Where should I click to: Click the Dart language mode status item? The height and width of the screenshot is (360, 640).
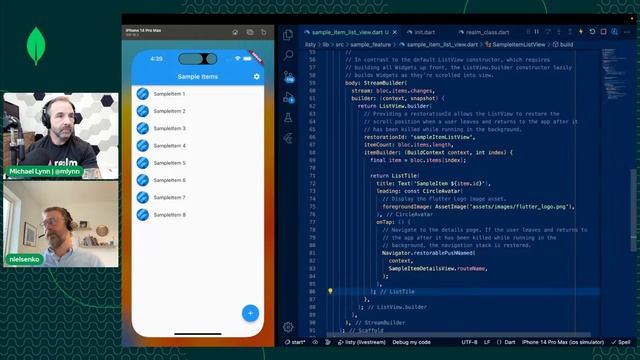click(506, 342)
